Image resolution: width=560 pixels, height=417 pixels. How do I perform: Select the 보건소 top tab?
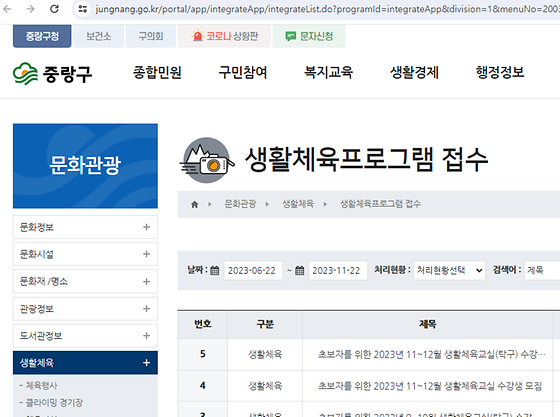98,36
